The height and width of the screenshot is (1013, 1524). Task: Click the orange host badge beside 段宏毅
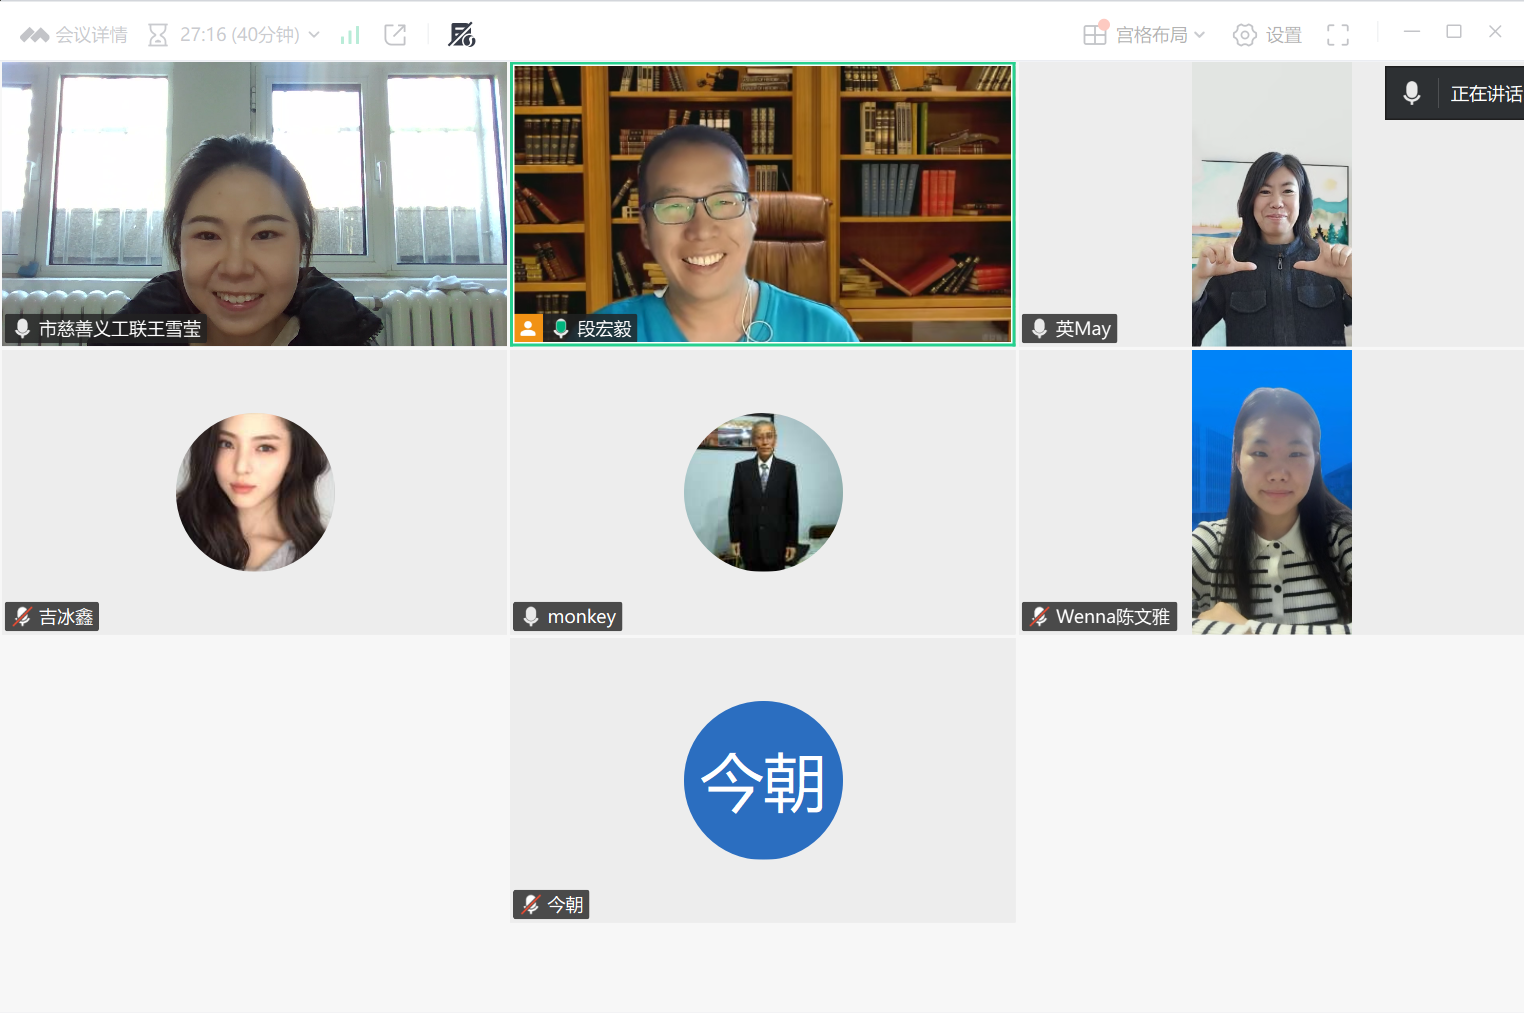(x=528, y=328)
